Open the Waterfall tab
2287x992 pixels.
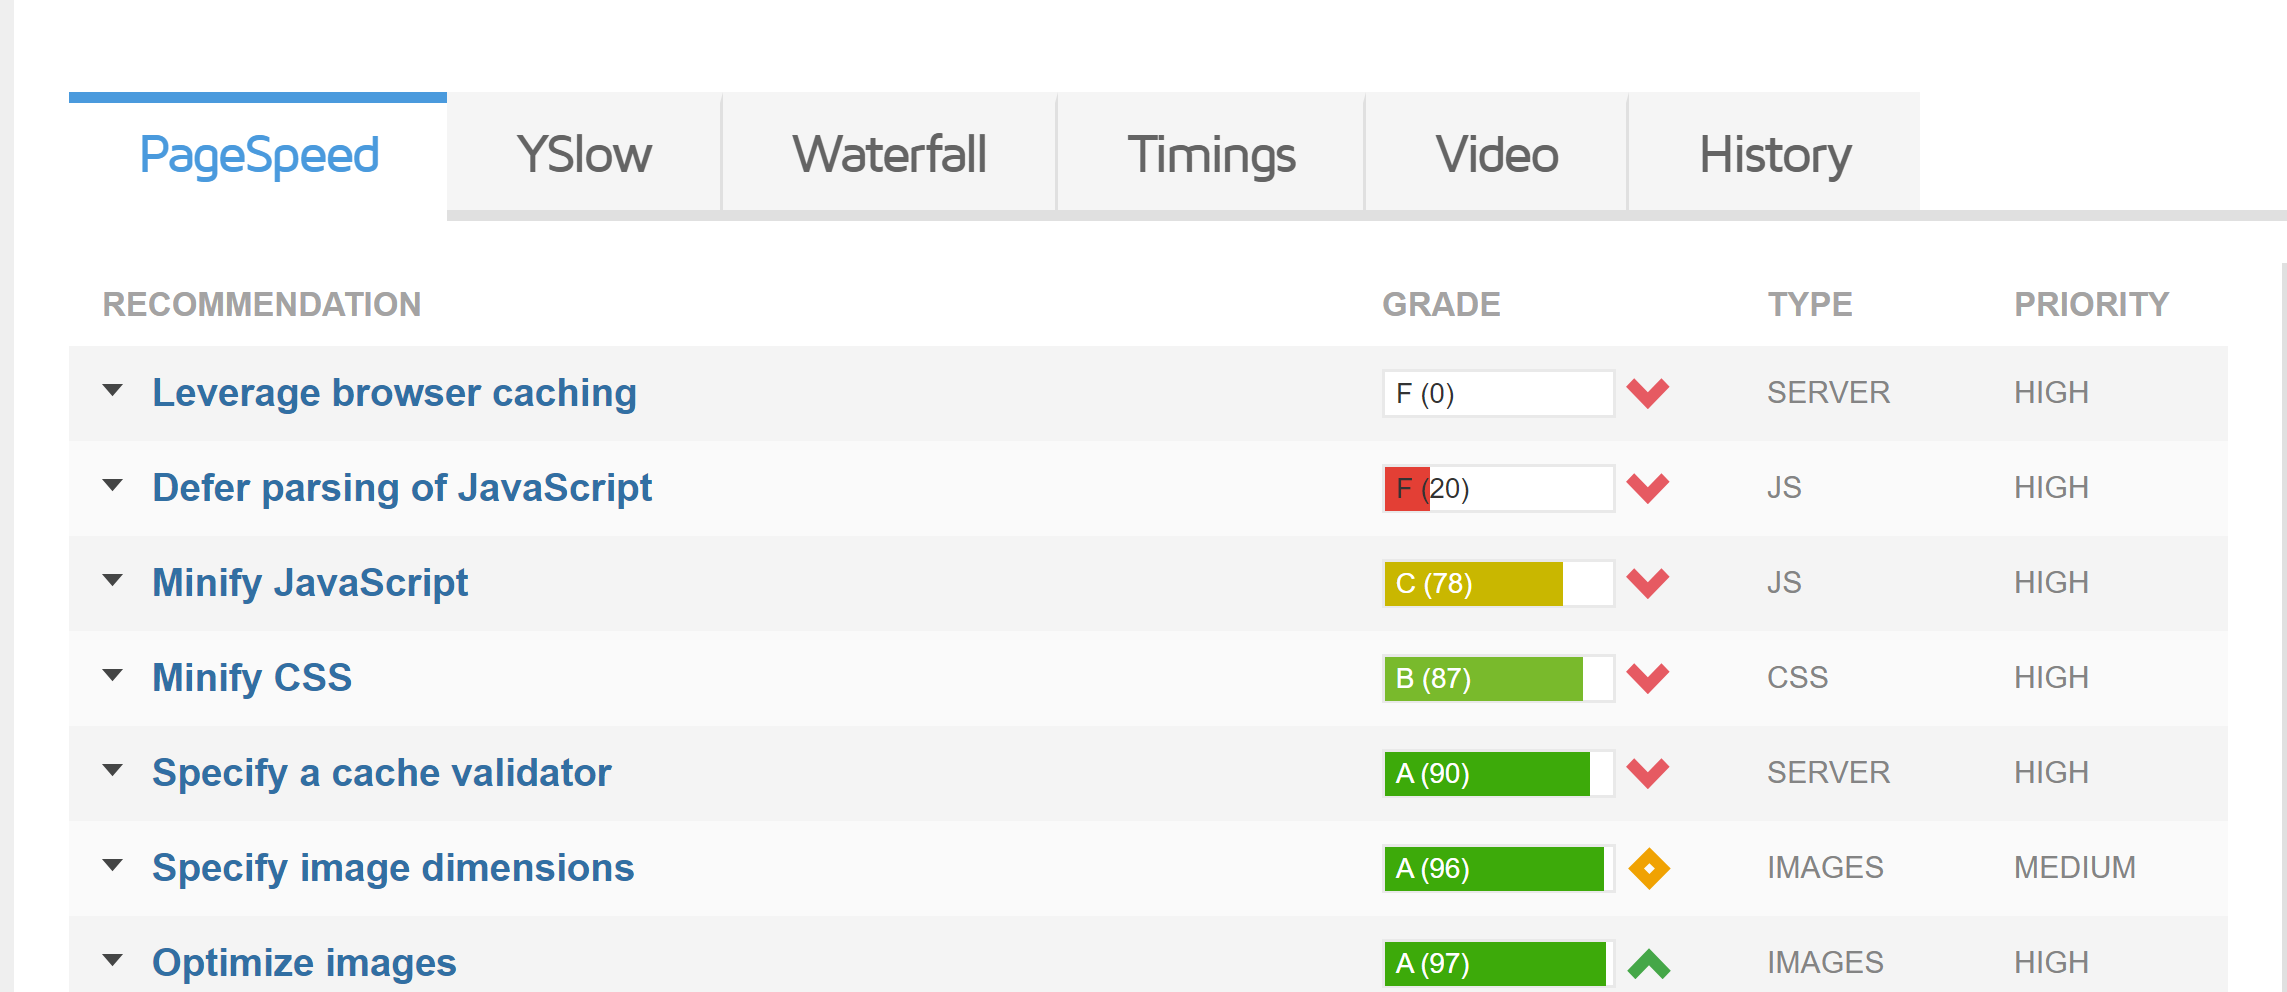click(x=889, y=155)
